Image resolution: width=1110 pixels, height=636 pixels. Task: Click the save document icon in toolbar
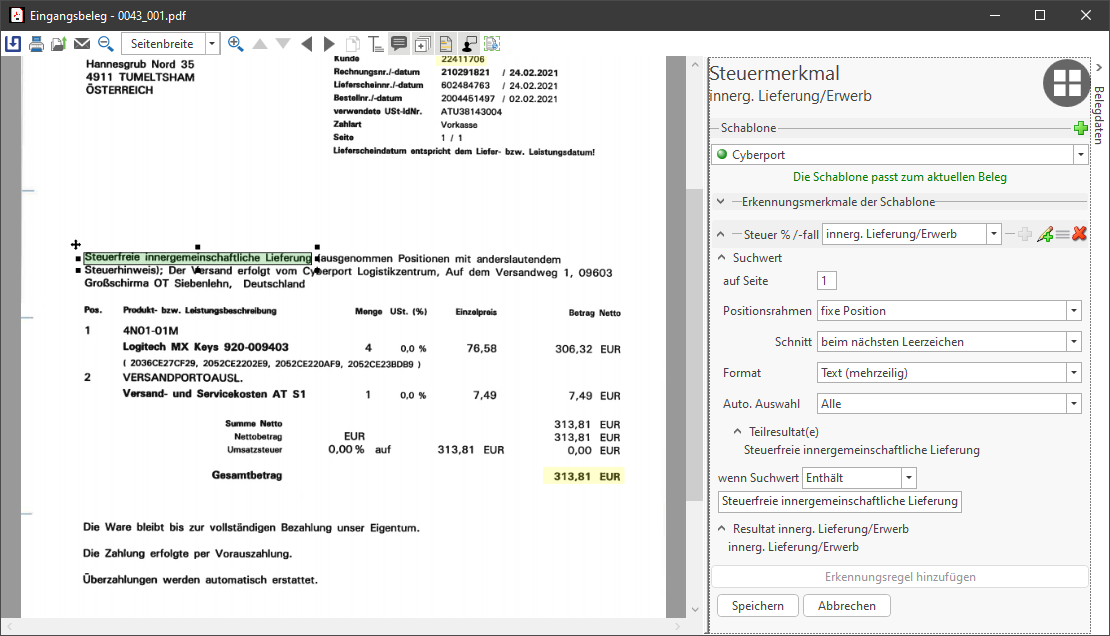tap(13, 44)
